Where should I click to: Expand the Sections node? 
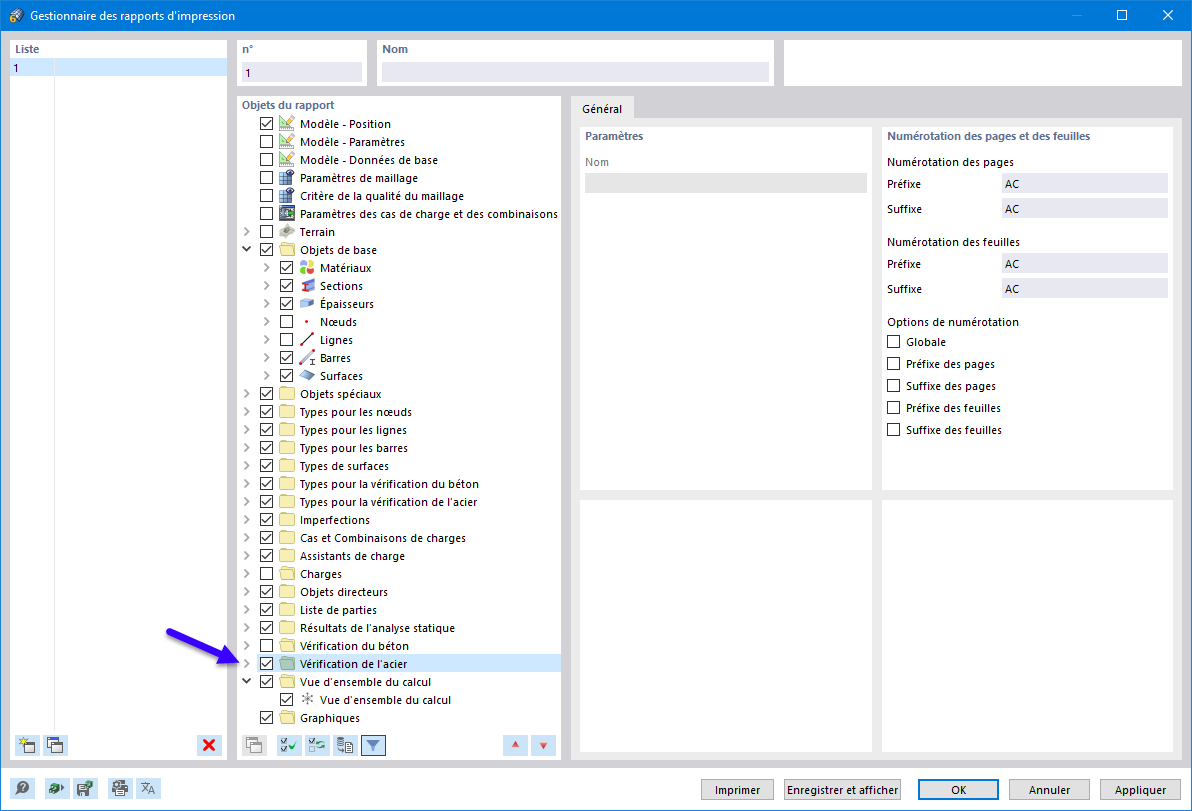pos(267,286)
